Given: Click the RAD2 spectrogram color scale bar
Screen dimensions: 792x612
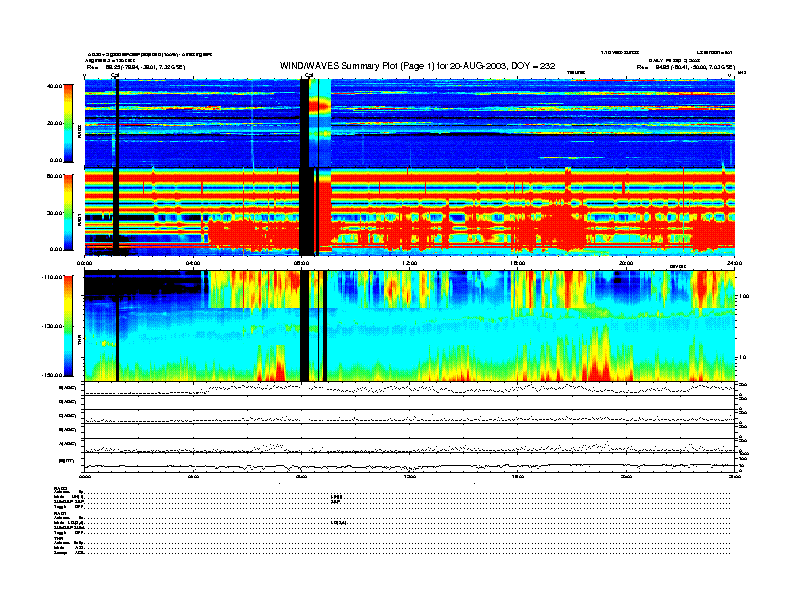Looking at the screenshot, I should (68, 123).
